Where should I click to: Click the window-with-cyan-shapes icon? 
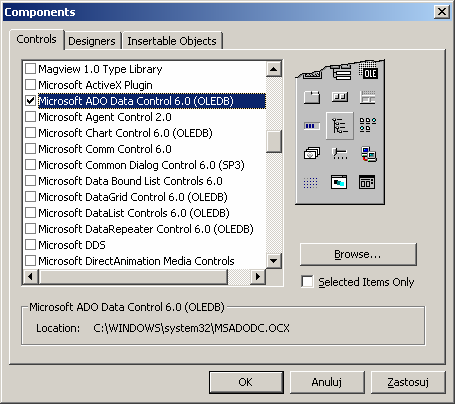pyautogui.click(x=339, y=182)
